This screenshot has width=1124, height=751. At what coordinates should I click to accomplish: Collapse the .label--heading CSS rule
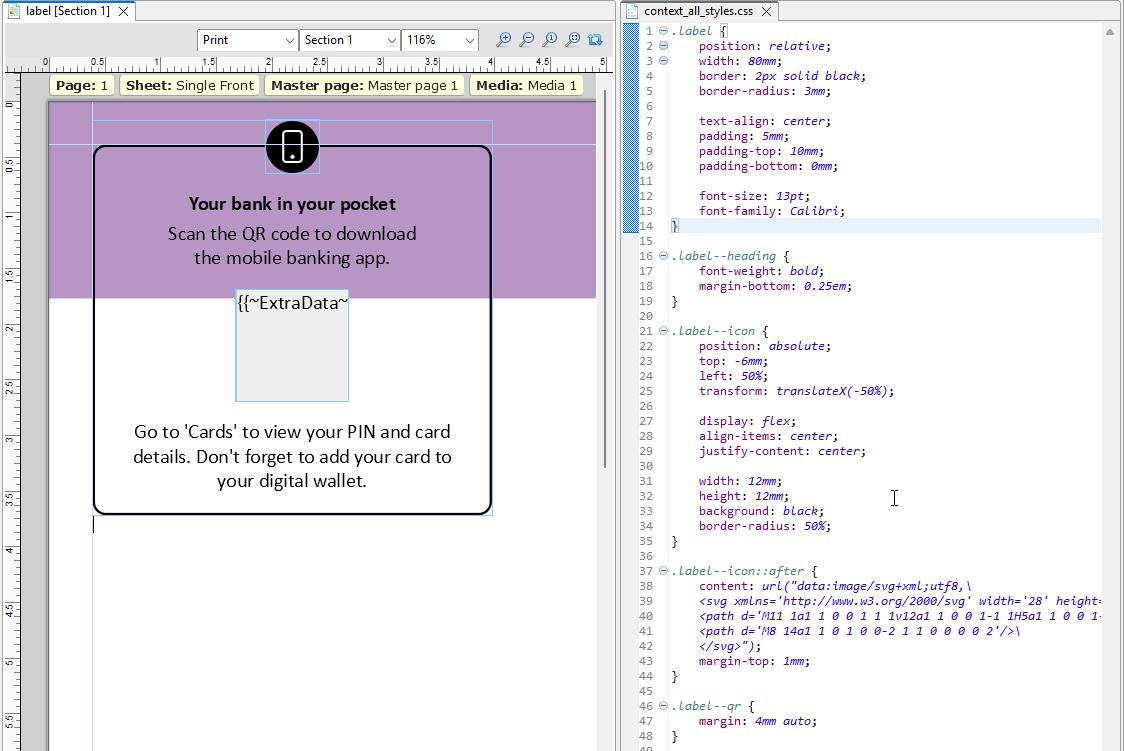coord(663,256)
